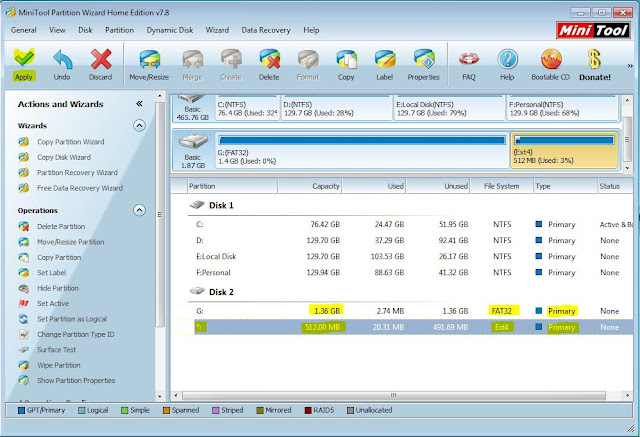Image resolution: width=640 pixels, height=437 pixels.
Task: Sort by the Used column header
Action: (374, 186)
